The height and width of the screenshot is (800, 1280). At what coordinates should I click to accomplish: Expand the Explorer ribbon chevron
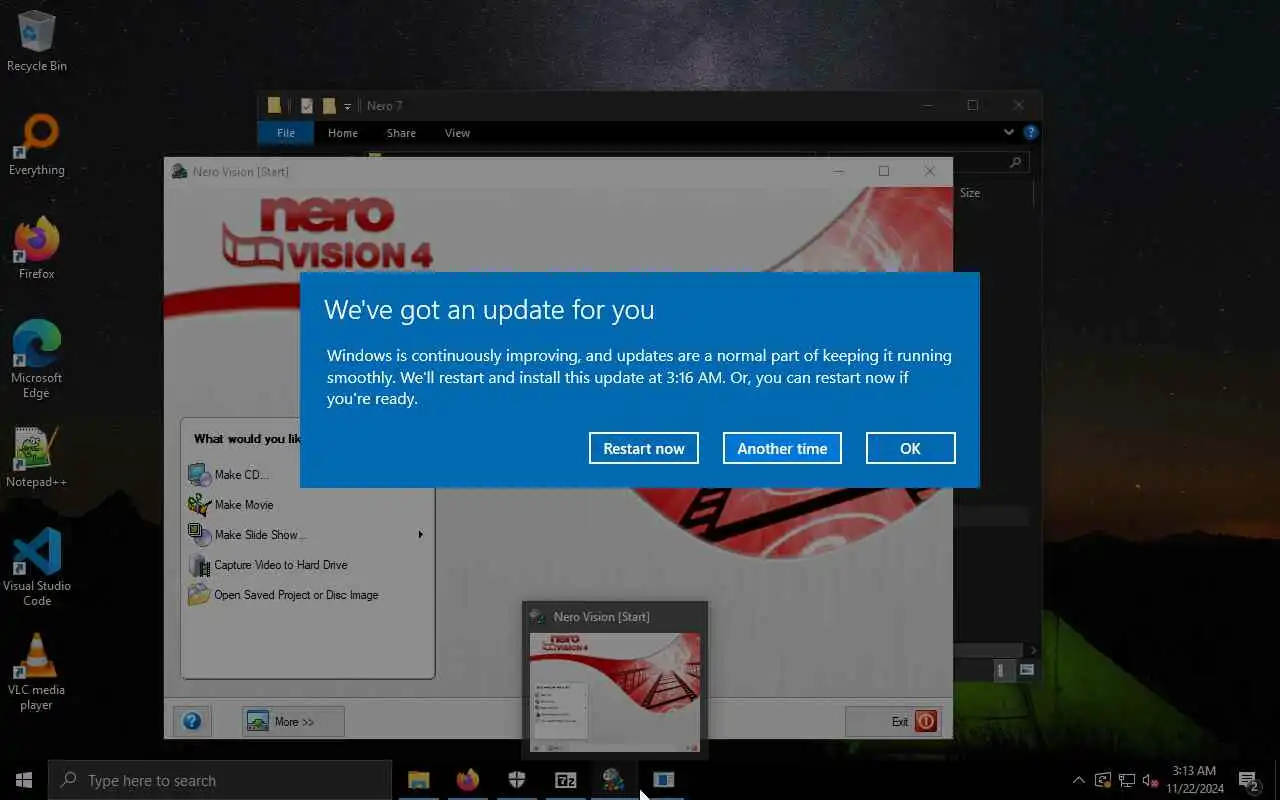click(x=1009, y=132)
